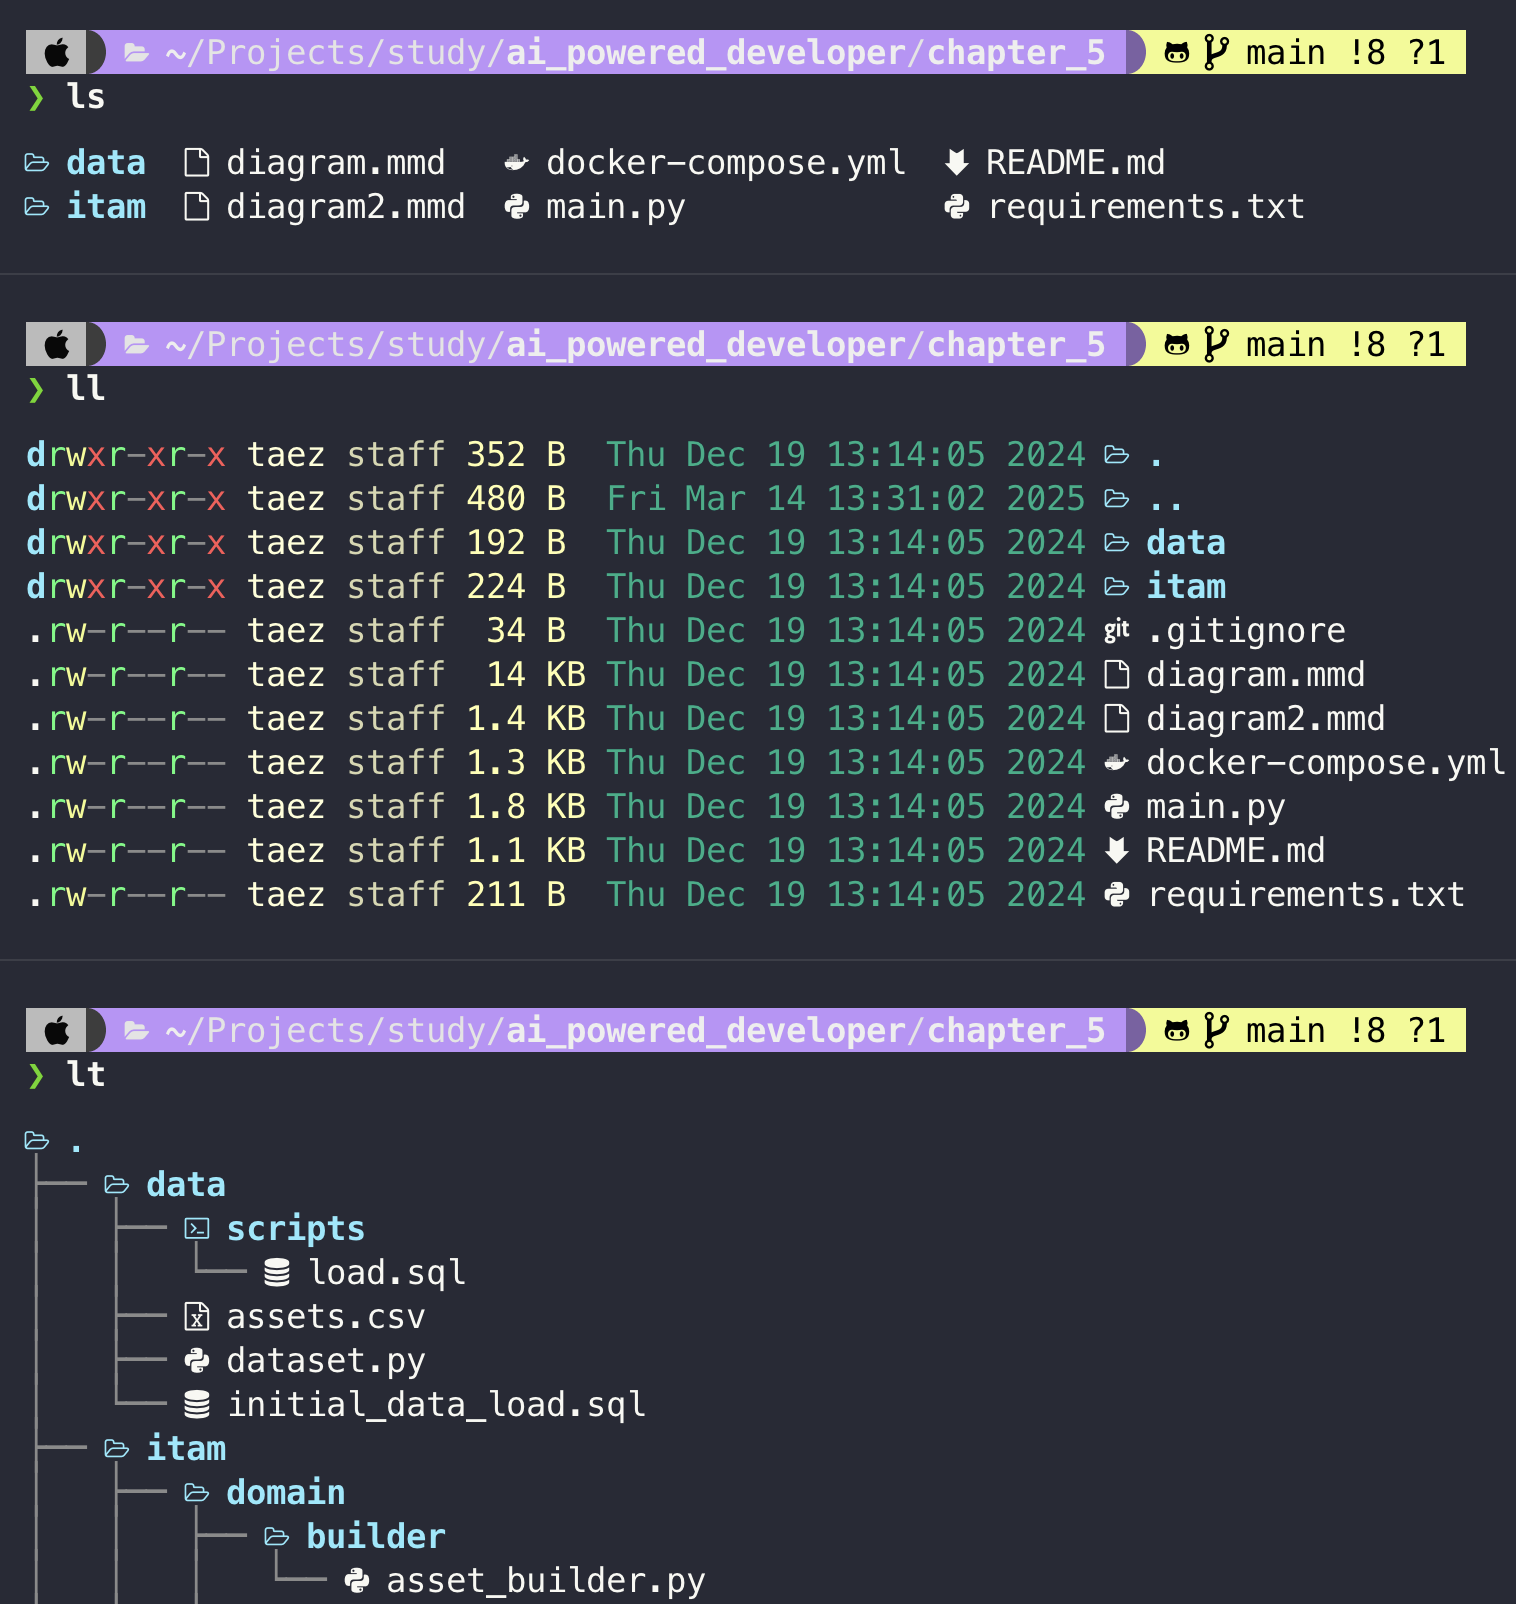Screen dimensions: 1516x1604
Task: Click the markdown arrow icon beside README.md in ls output
Action: [957, 162]
